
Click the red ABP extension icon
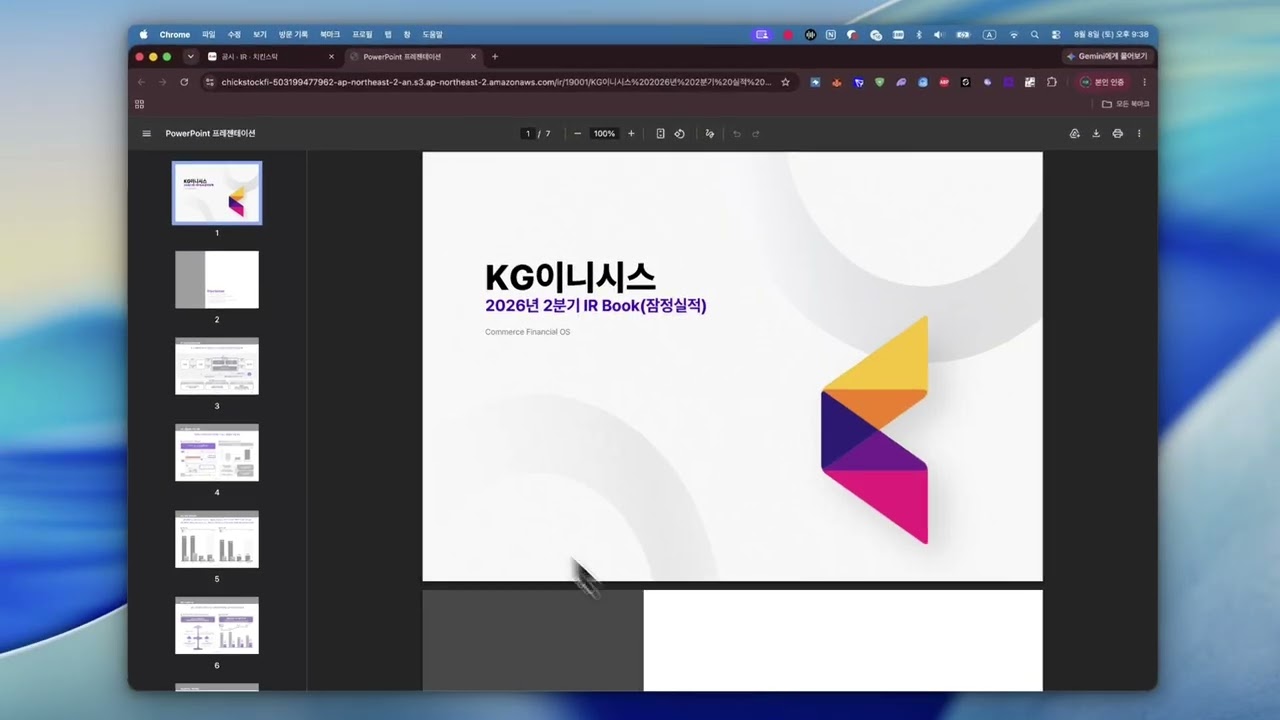[x=944, y=82]
